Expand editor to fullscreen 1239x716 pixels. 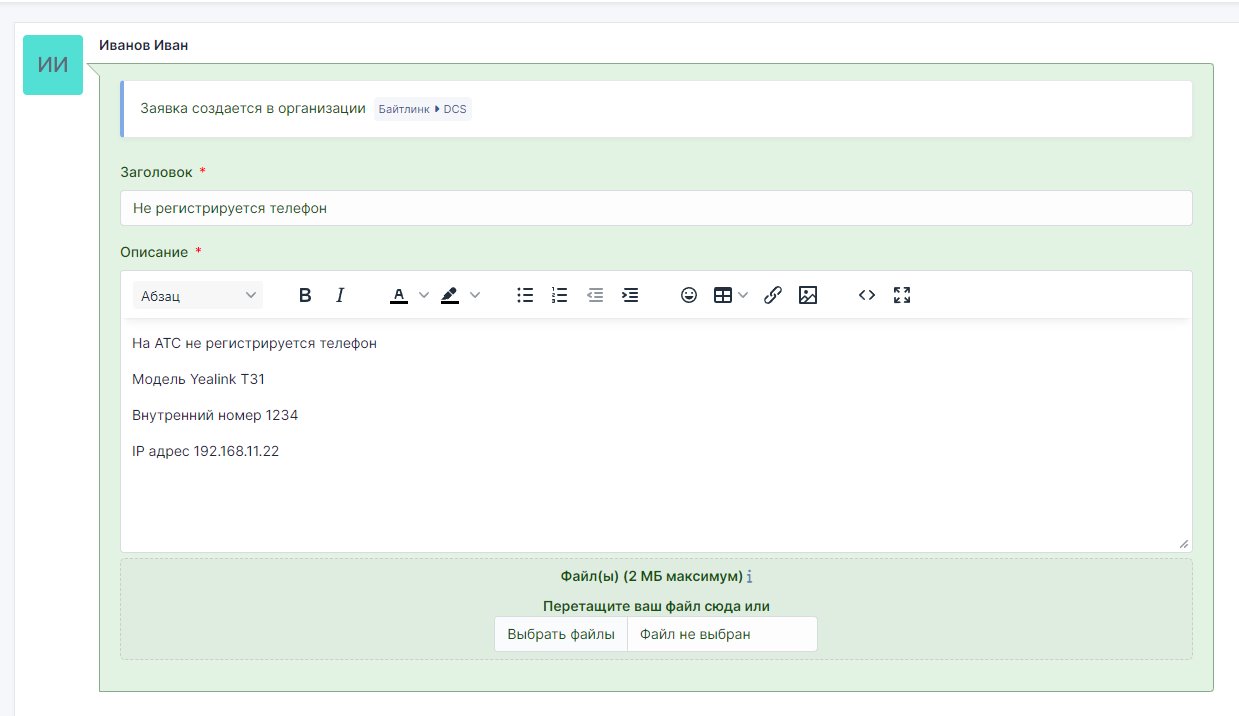[x=902, y=295]
